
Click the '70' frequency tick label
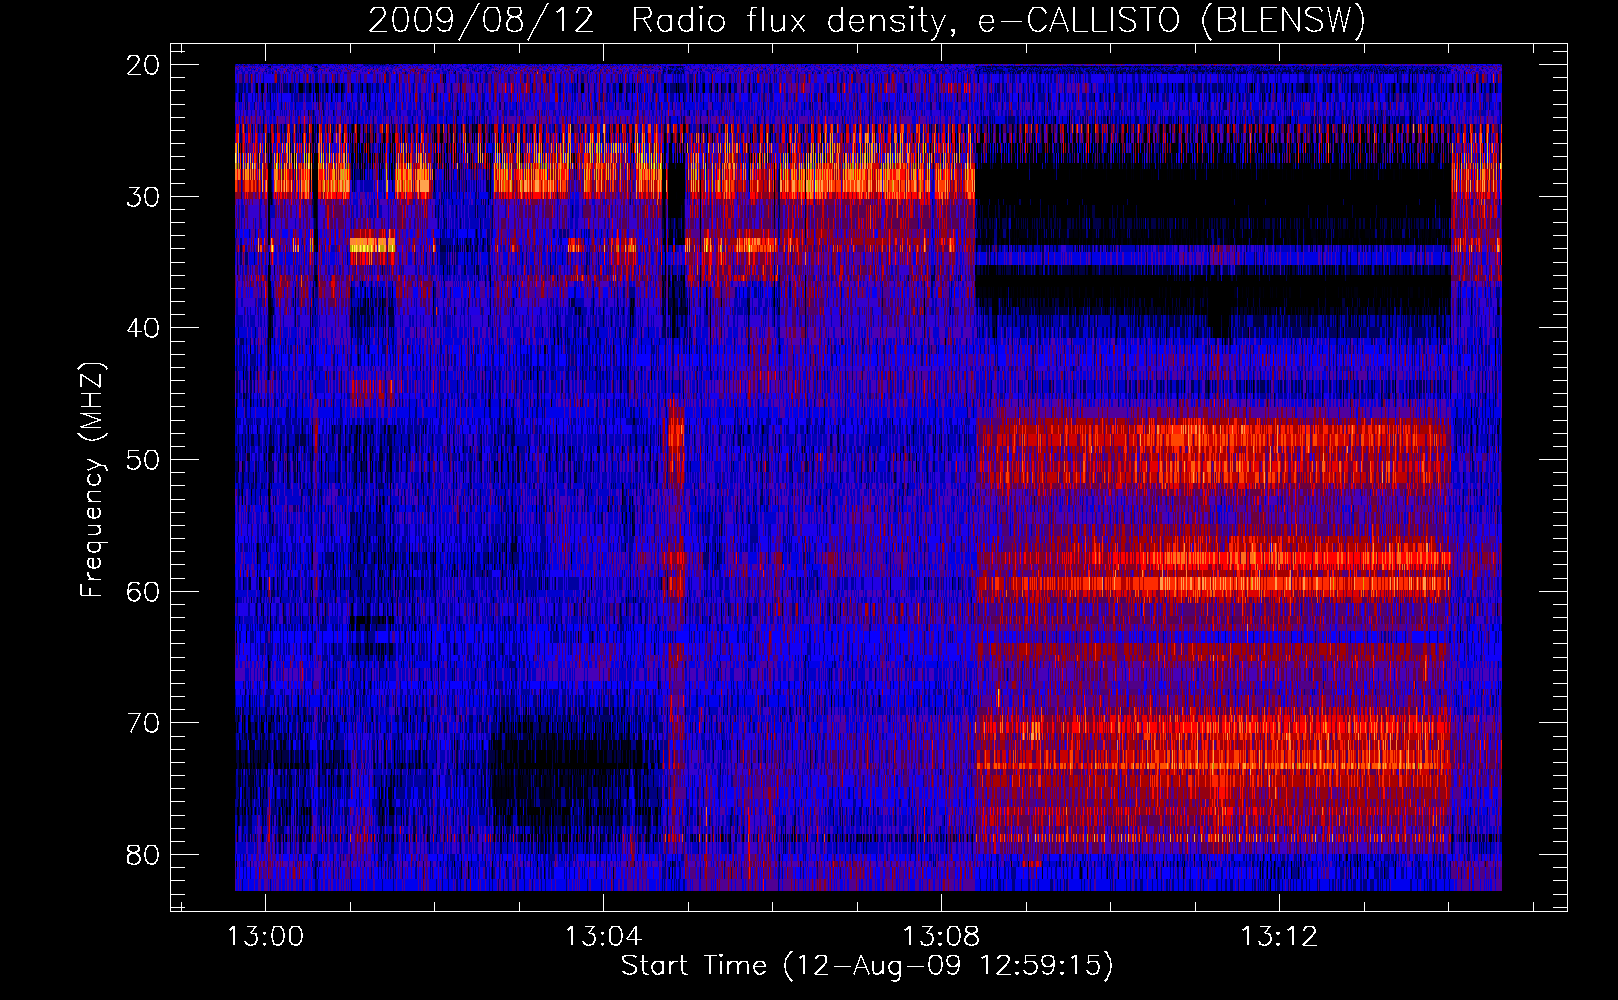[144, 724]
